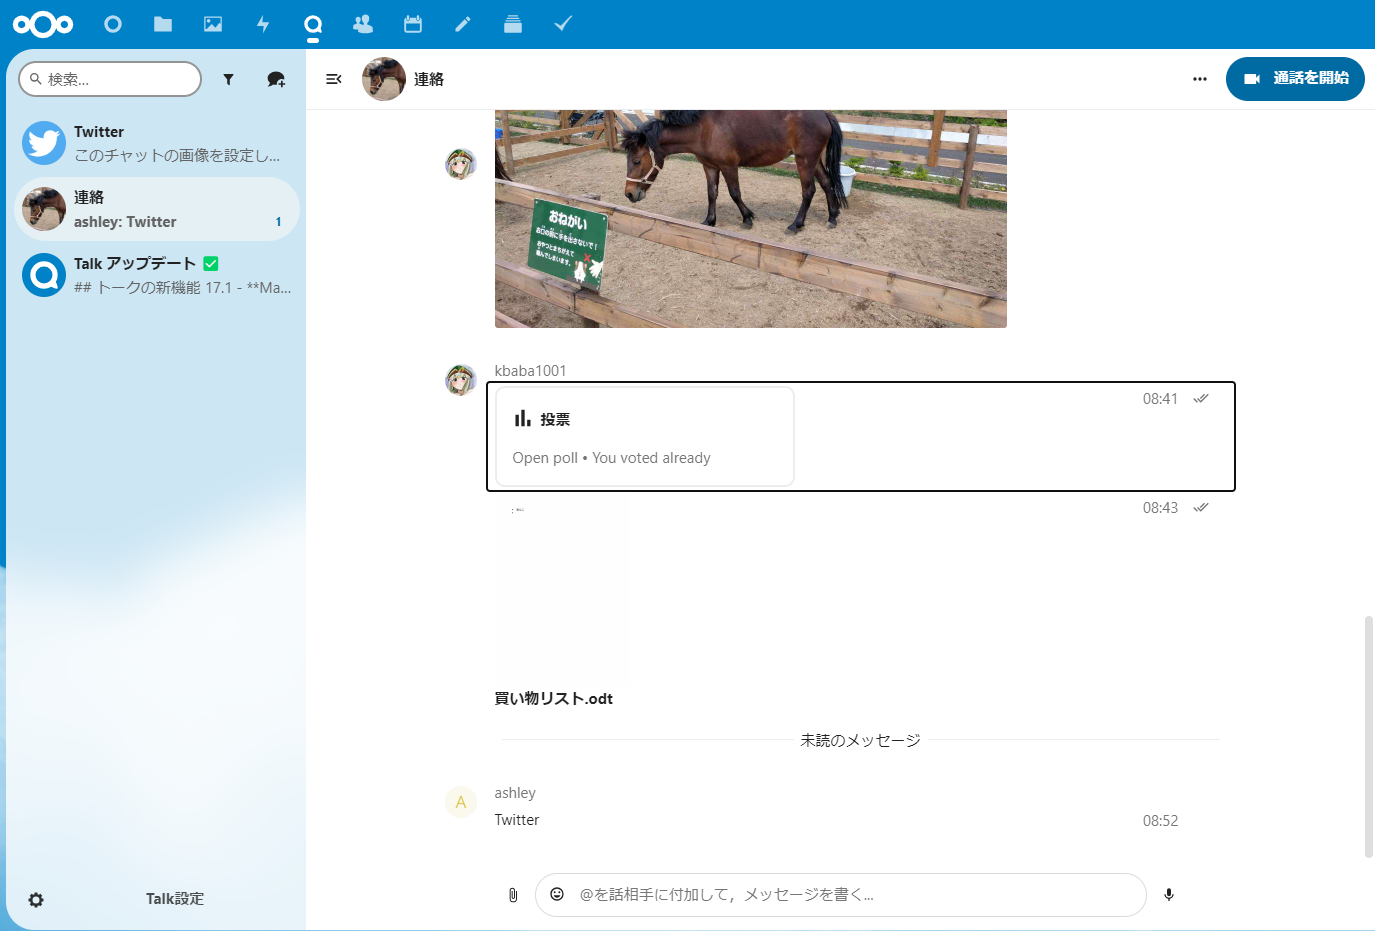This screenshot has height=931, width=1375.
Task: Open the horse photo in the chat
Action: [751, 219]
